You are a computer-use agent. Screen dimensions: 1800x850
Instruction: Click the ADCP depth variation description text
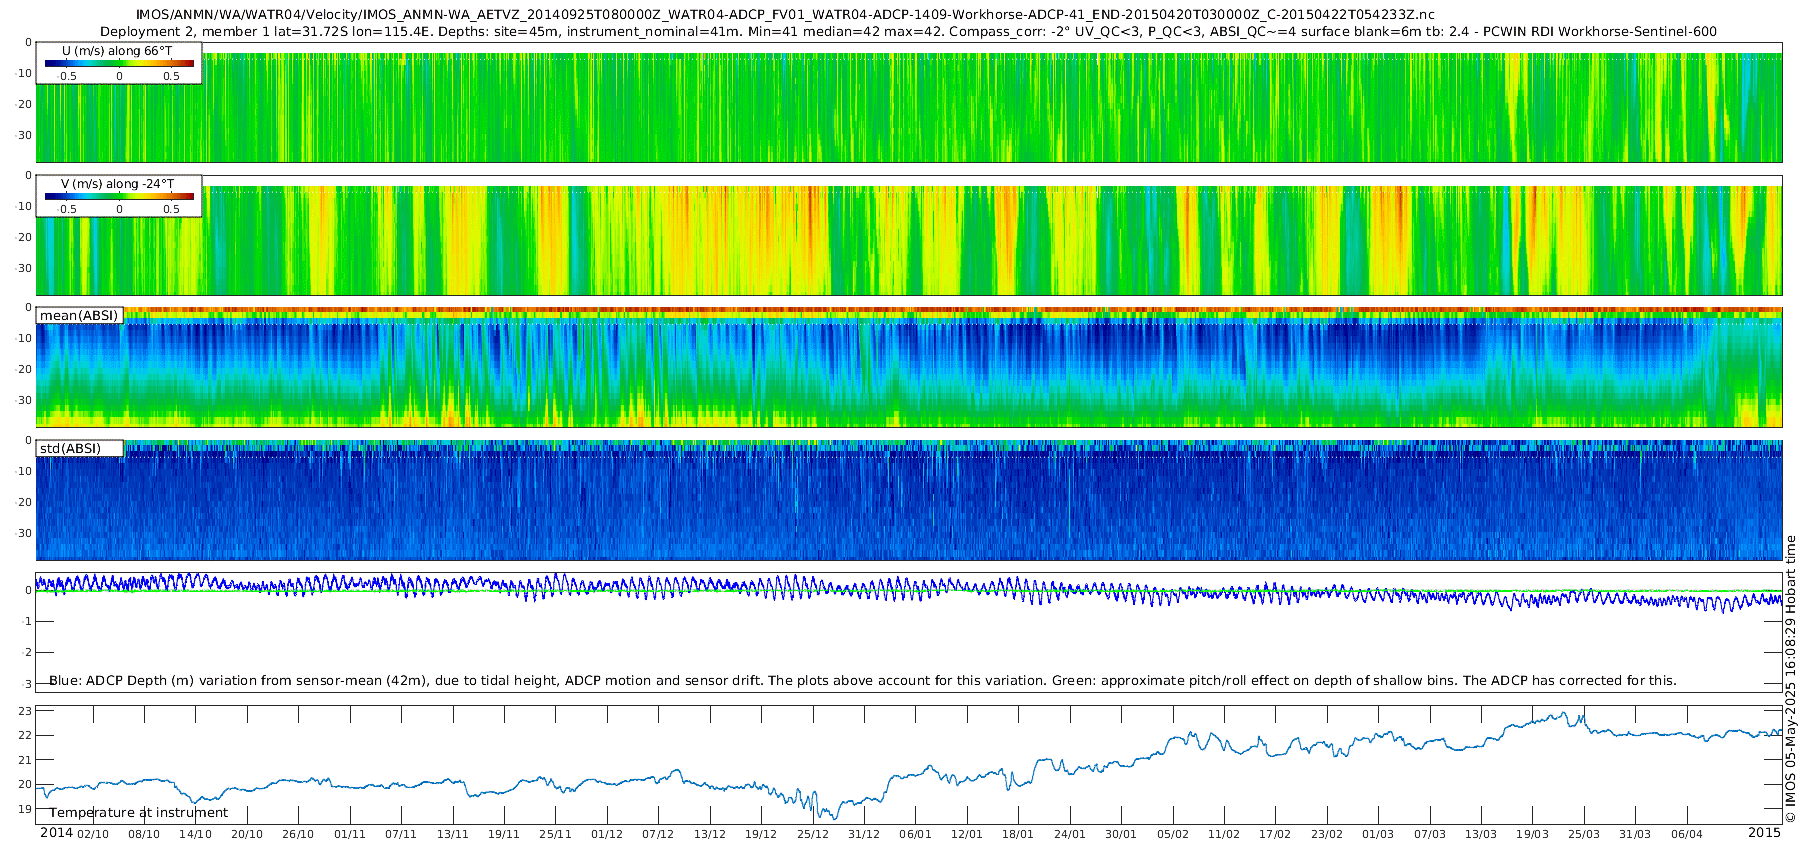click(x=862, y=681)
